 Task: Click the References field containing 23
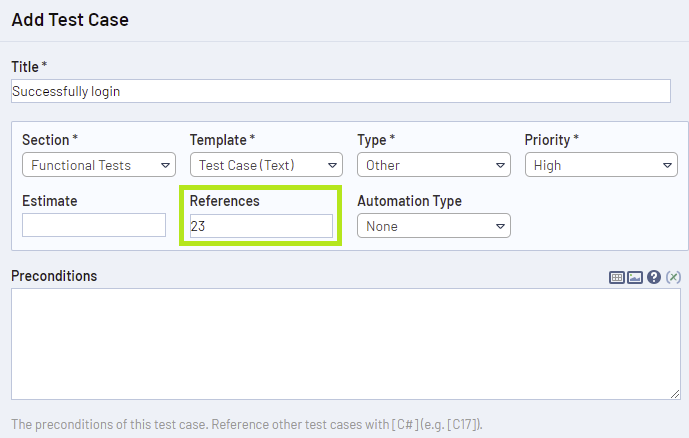[261, 226]
